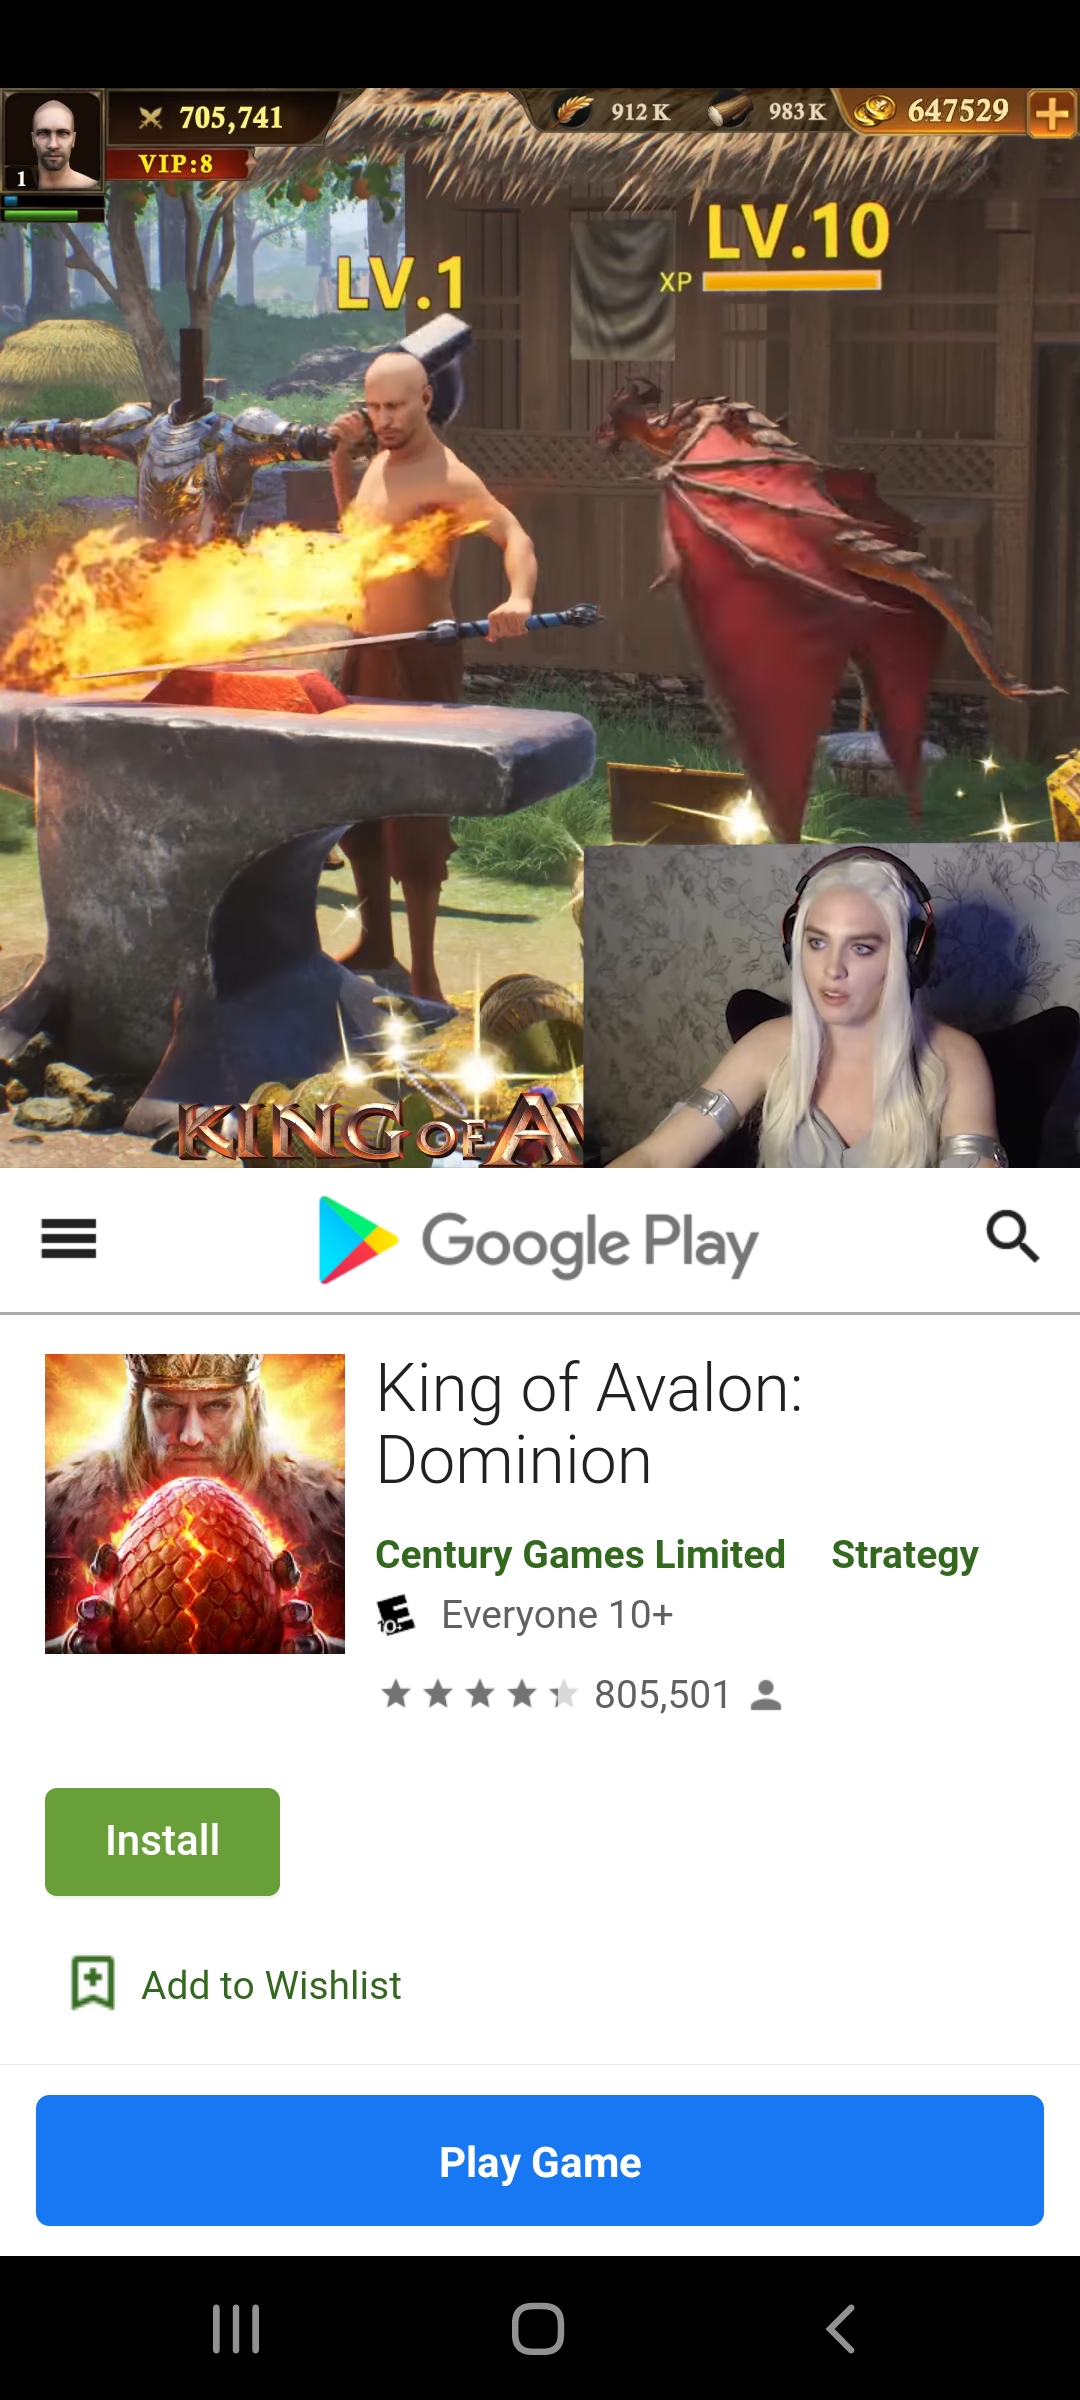Open the Strategy category link
Screen dimensions: 1080x2400
(x=905, y=1555)
